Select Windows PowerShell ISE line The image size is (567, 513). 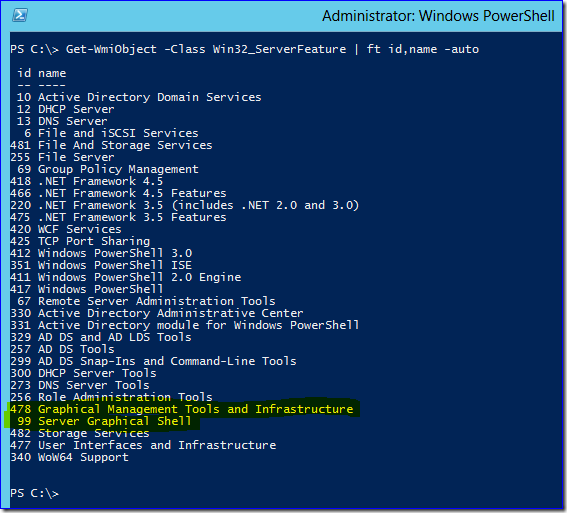(101, 265)
